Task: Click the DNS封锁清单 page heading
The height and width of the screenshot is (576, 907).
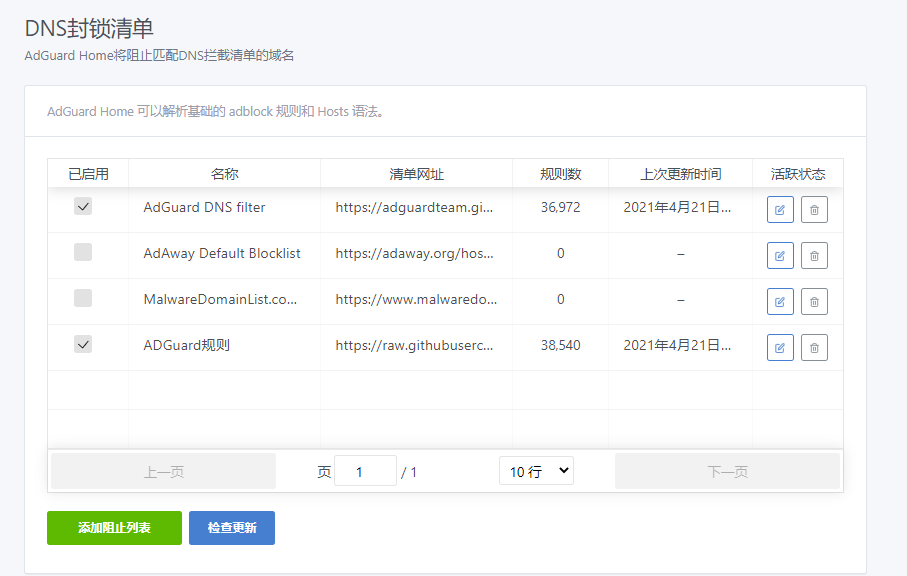Action: (89, 28)
